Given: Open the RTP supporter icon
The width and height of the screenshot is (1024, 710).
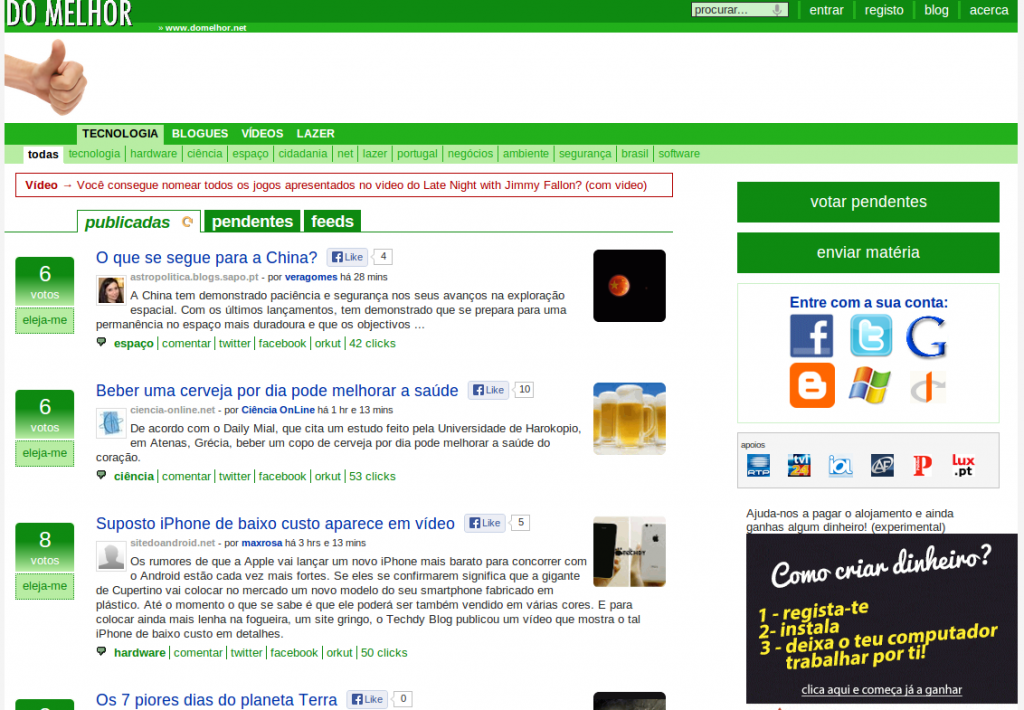Looking at the screenshot, I should click(758, 465).
